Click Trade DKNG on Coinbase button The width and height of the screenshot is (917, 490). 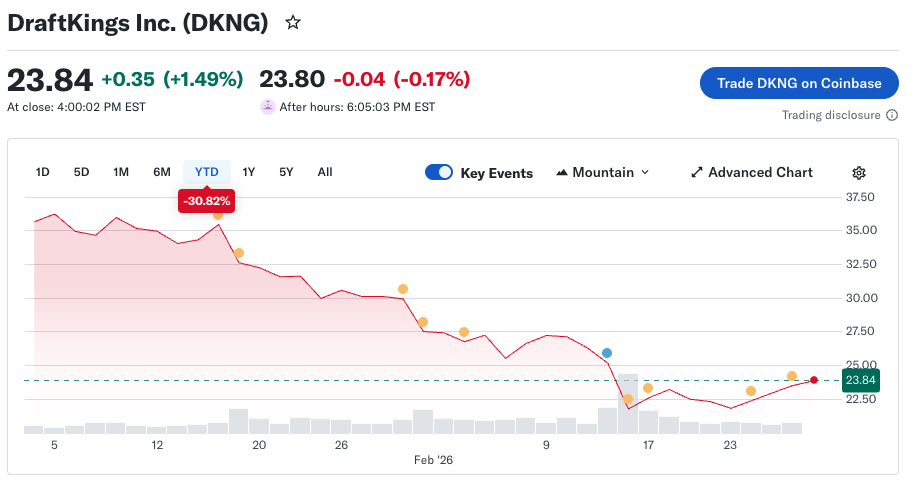[x=799, y=83]
